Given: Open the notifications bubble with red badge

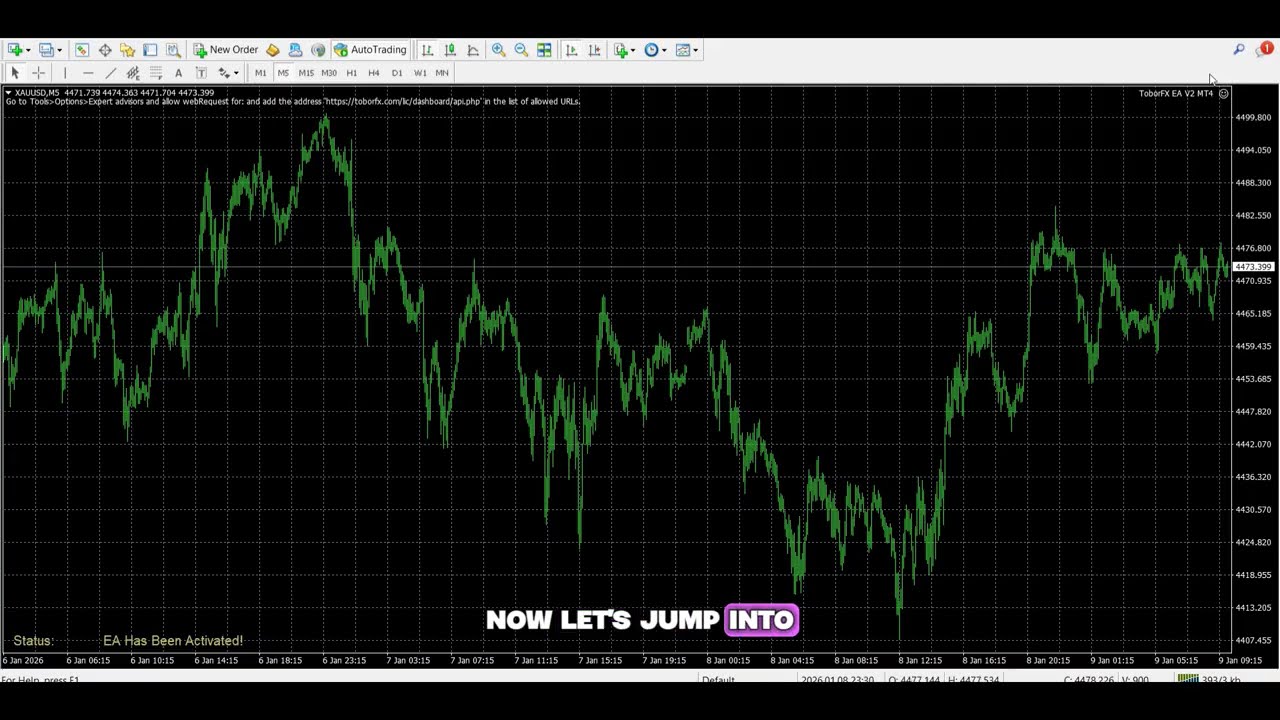Looking at the screenshot, I should [1264, 49].
